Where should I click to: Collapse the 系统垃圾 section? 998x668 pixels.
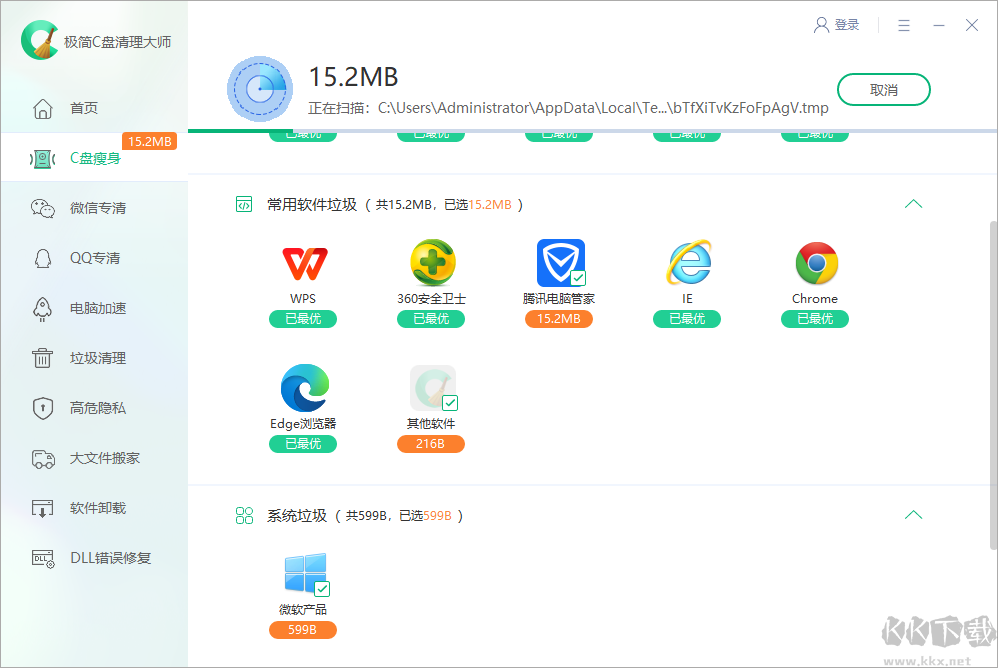tap(913, 514)
